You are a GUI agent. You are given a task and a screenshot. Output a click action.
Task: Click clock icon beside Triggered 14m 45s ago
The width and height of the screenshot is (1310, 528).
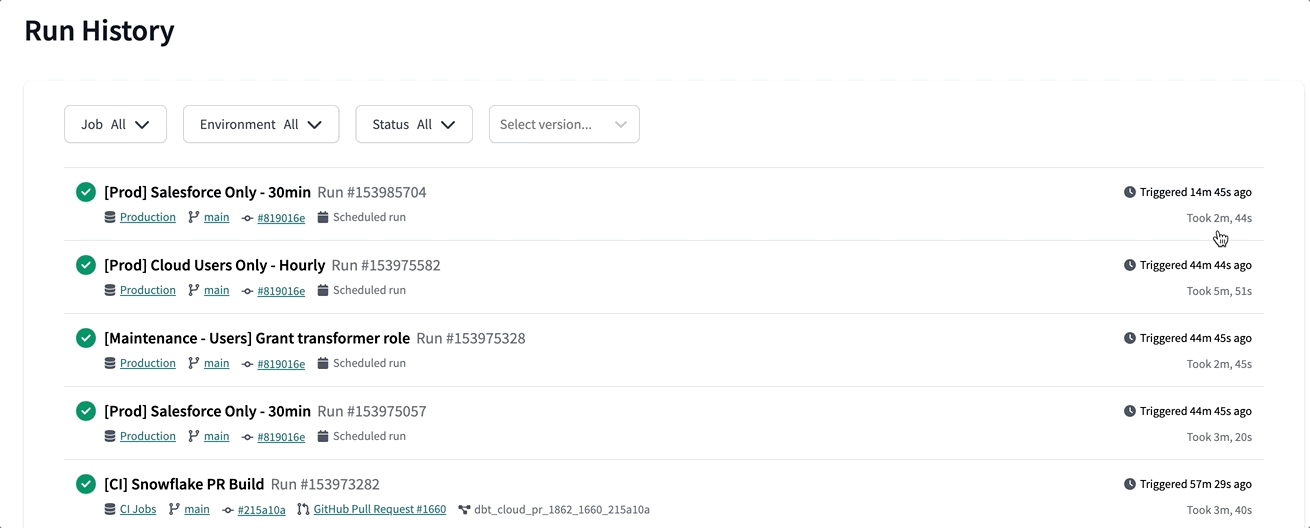click(x=1130, y=192)
